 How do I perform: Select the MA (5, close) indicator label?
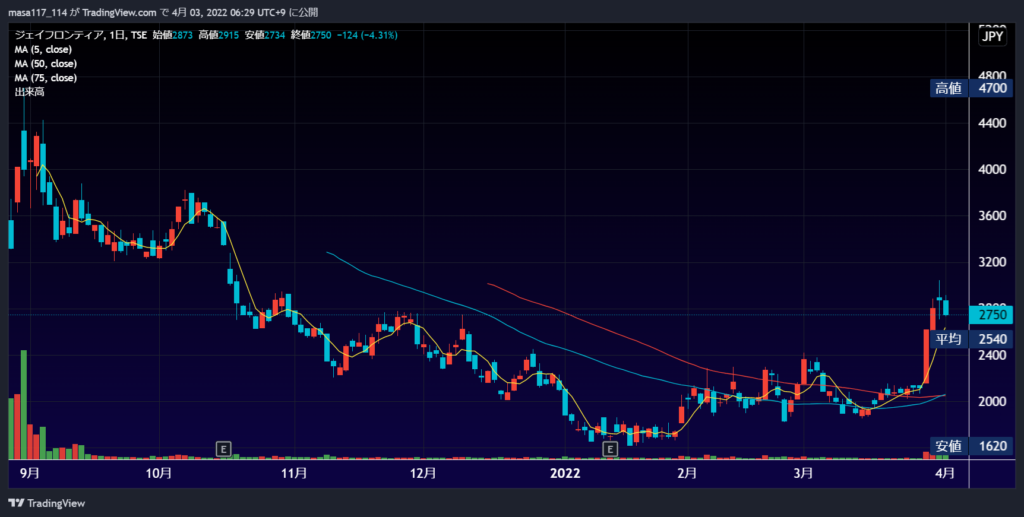[43, 50]
